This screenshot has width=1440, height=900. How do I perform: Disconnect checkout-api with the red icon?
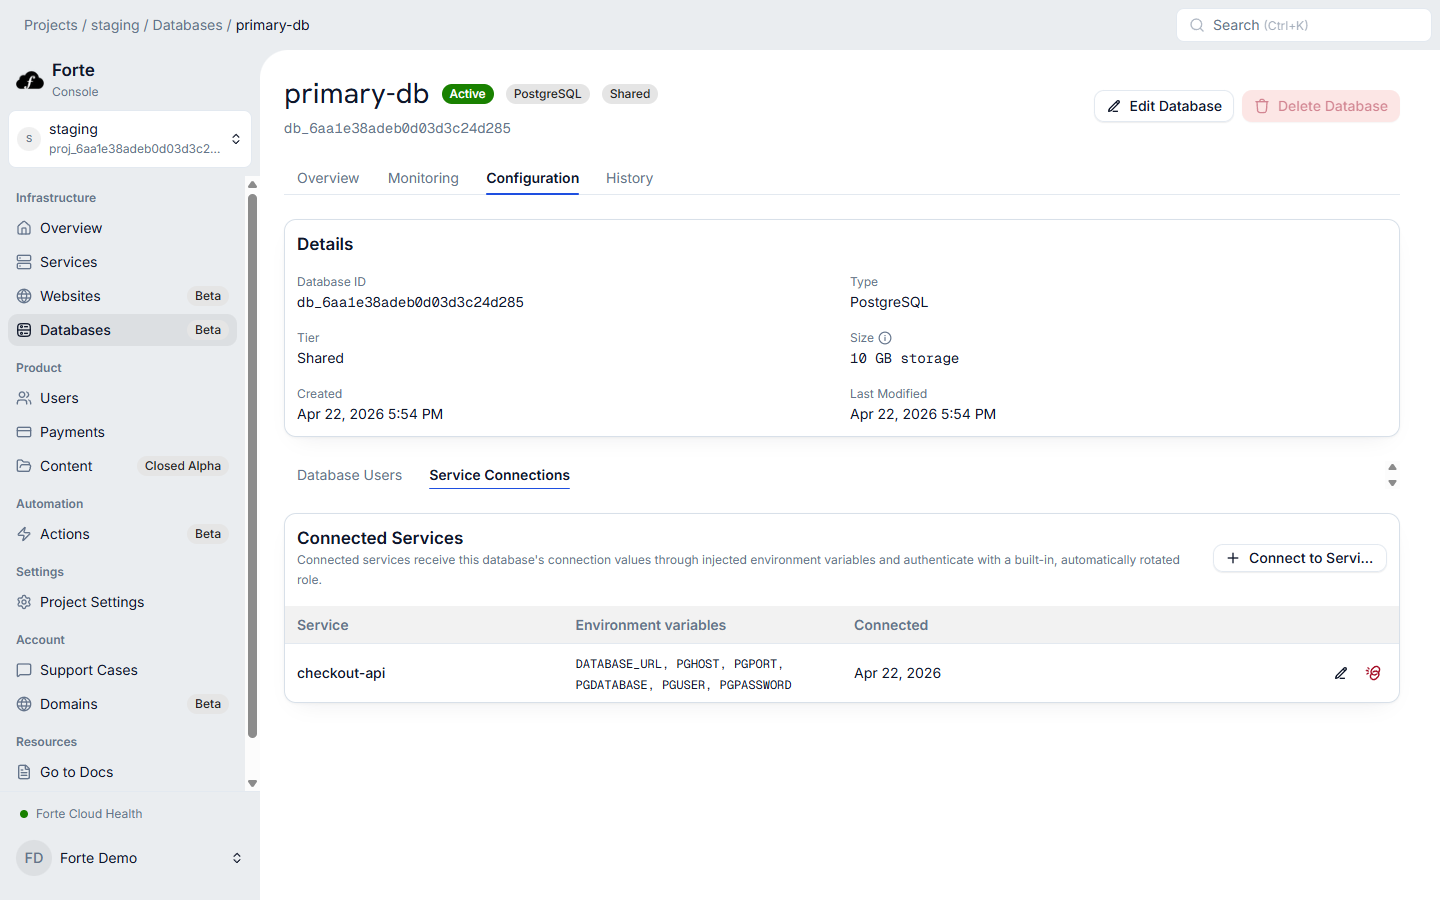click(1373, 673)
